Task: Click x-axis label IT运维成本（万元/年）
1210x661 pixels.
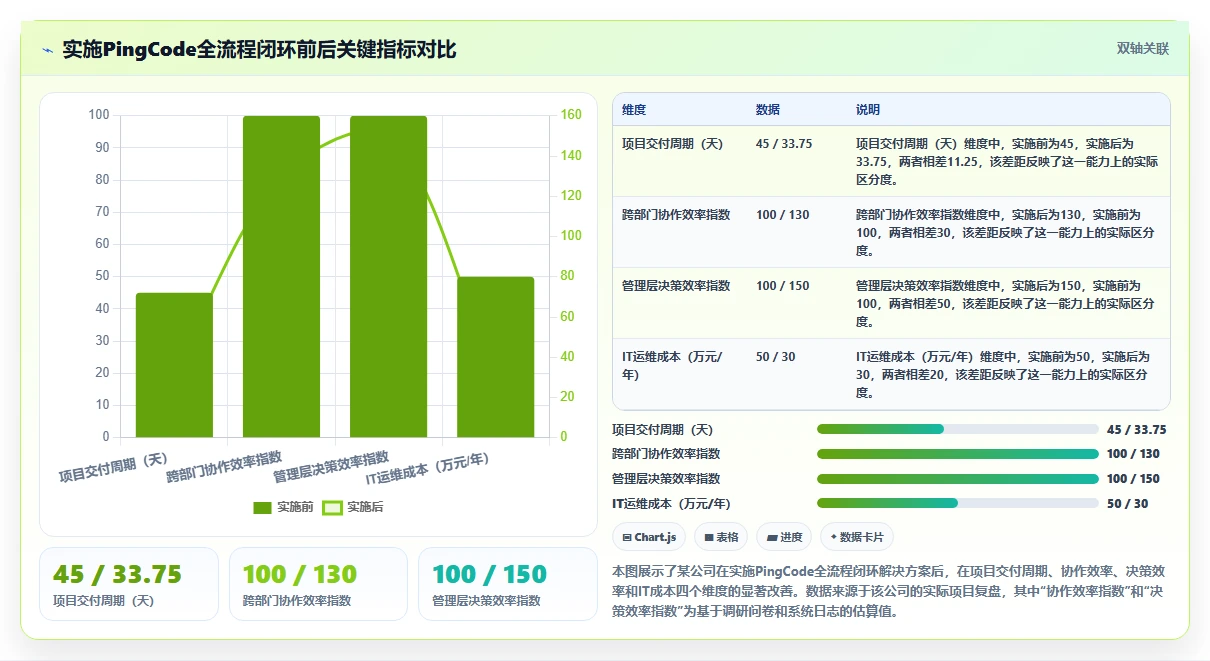Action: 428,469
